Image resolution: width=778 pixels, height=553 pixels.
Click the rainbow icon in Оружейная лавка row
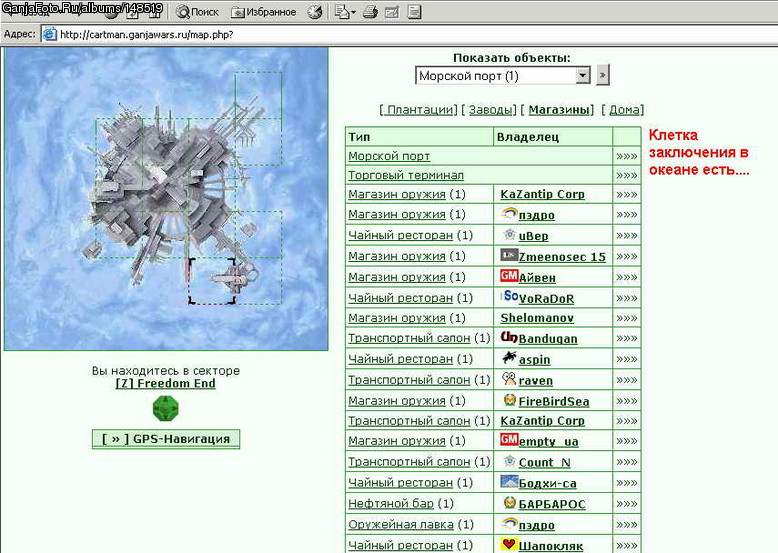coord(509,523)
